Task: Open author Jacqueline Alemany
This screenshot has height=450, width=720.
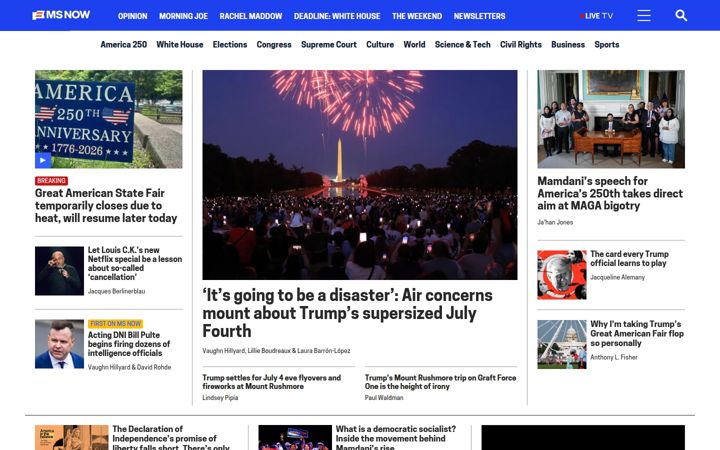Action: click(x=618, y=277)
